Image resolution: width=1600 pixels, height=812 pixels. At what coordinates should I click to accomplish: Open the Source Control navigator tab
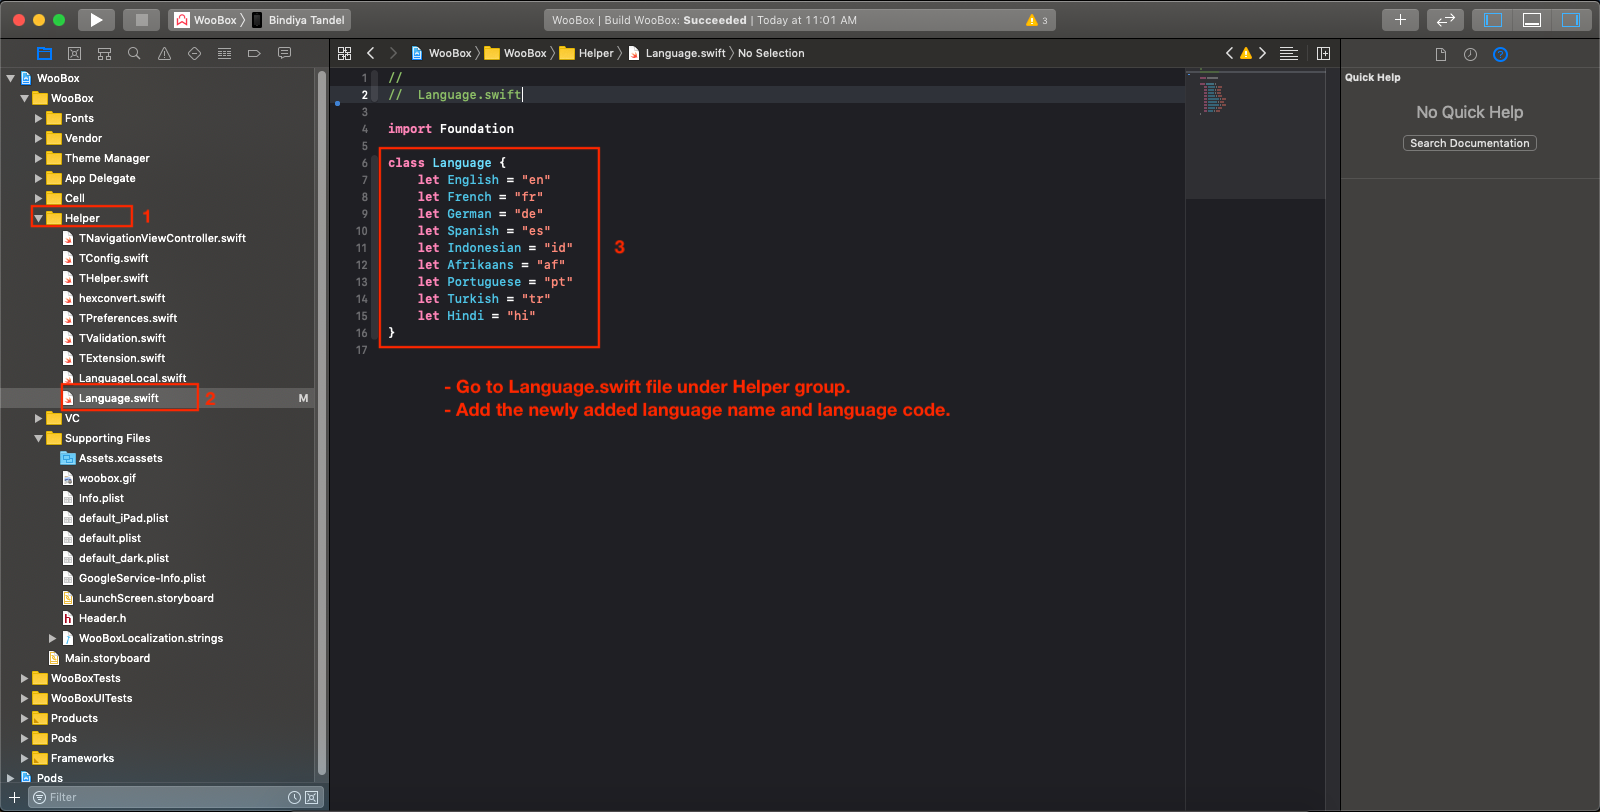[x=74, y=53]
